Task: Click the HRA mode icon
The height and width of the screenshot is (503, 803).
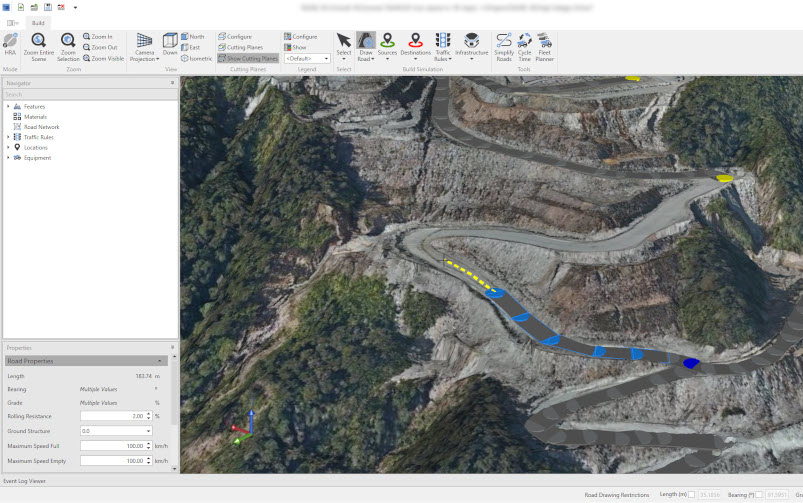Action: (10, 45)
